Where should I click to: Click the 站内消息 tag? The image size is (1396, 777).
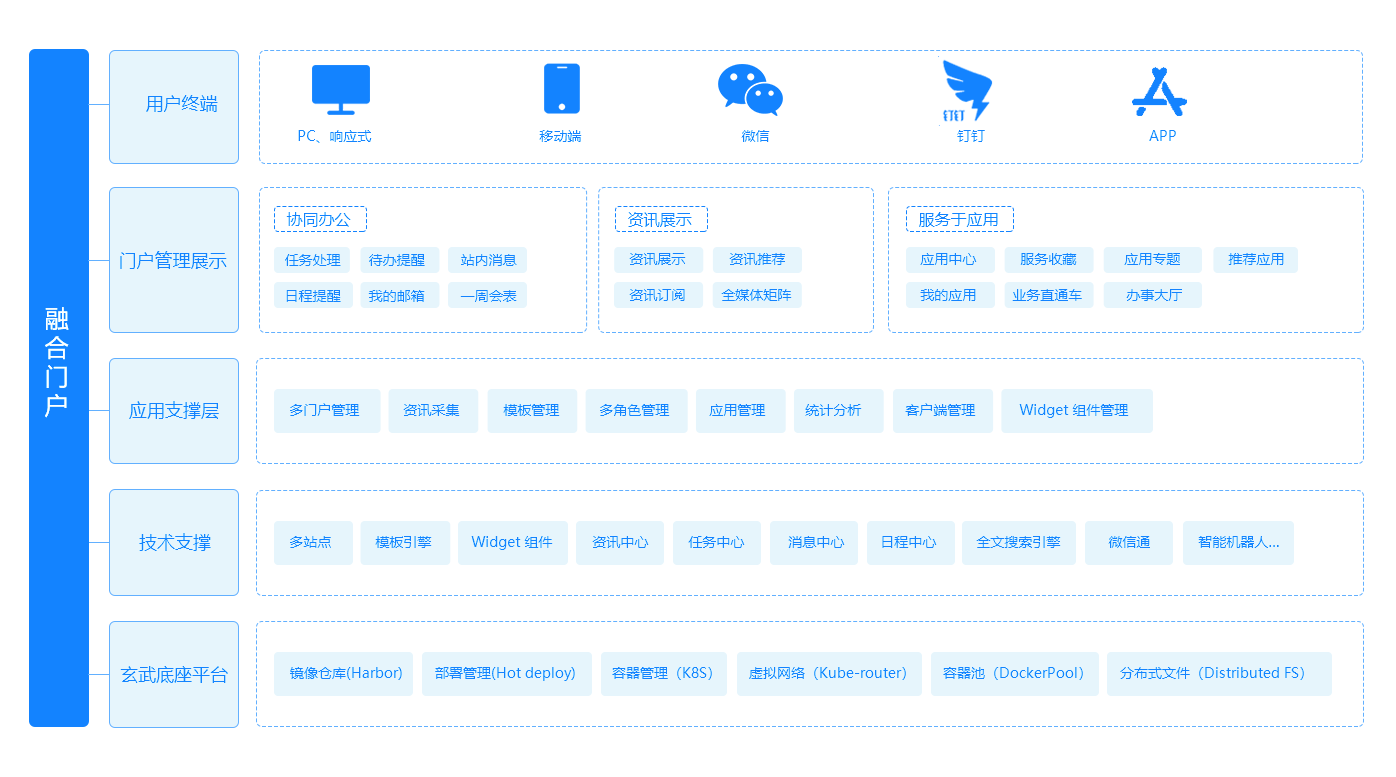(x=487, y=260)
